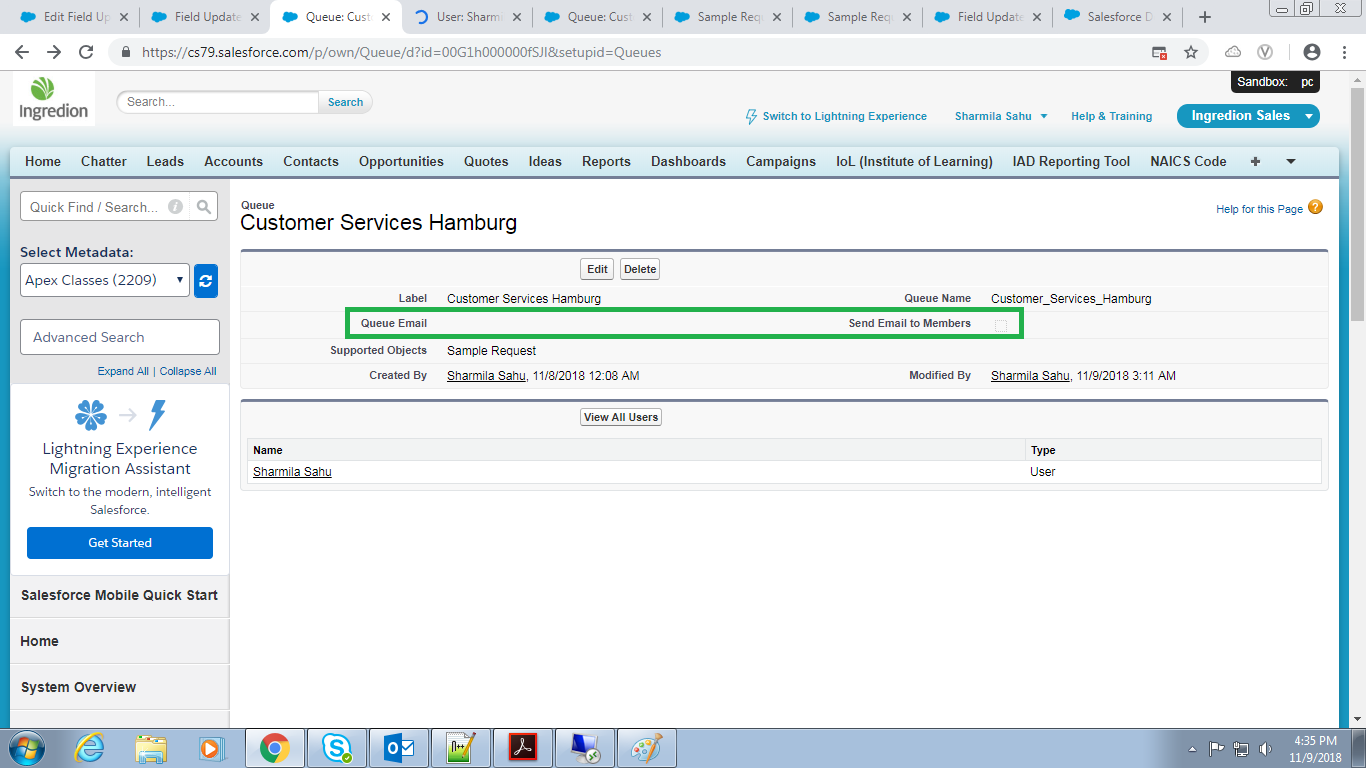Click the Quick Find magnifier icon

pos(204,207)
